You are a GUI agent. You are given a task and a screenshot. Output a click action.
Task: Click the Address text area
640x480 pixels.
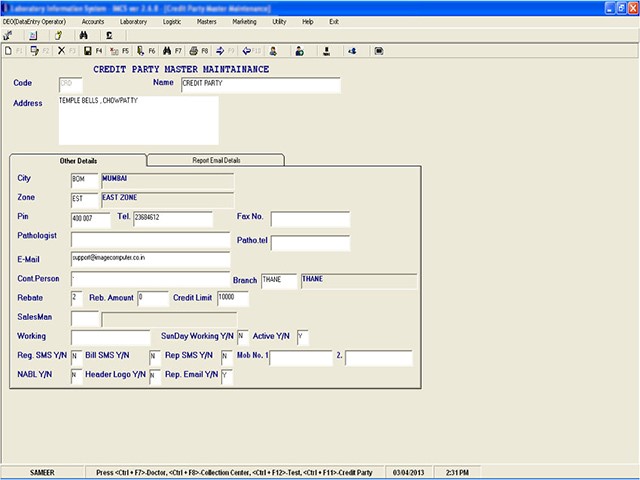tap(138, 120)
